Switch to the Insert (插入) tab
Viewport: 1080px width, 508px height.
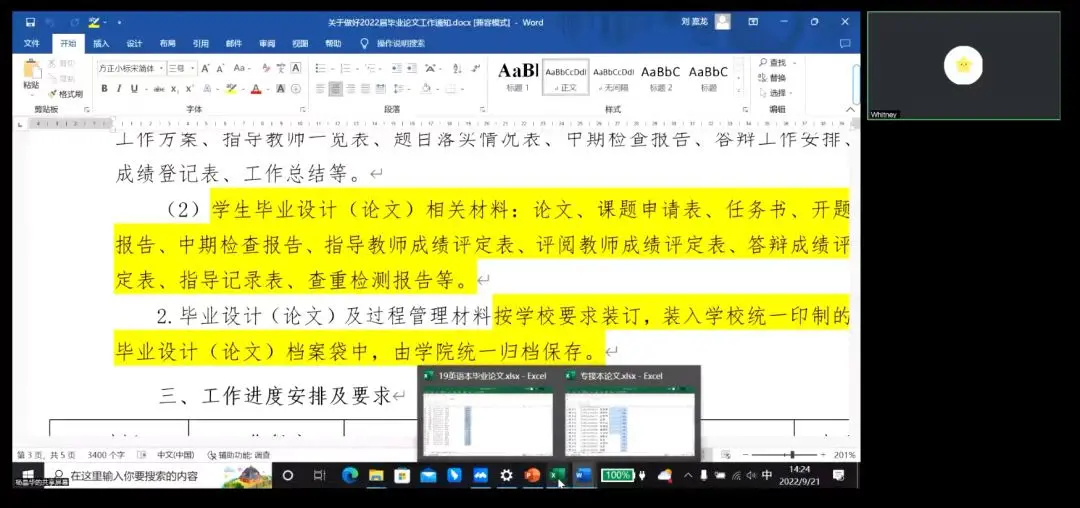click(x=101, y=43)
